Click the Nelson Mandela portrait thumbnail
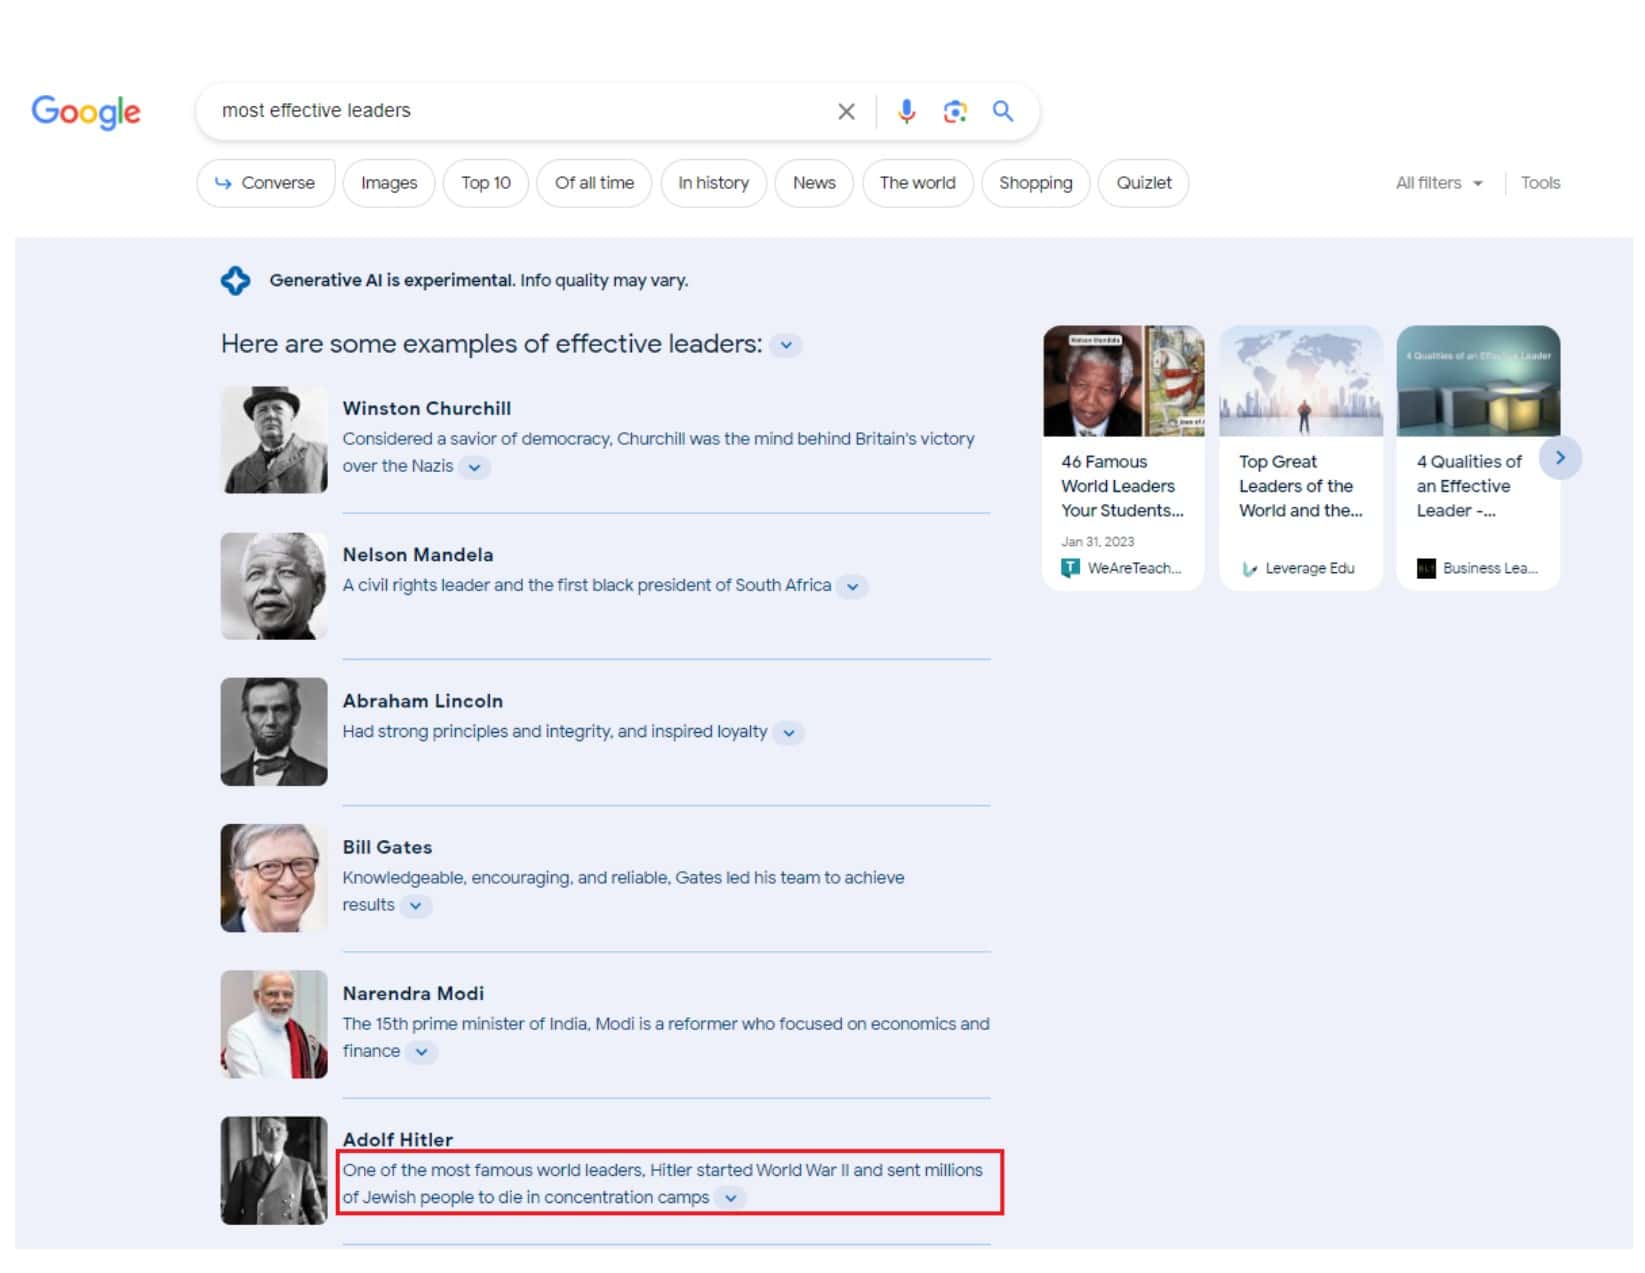 click(274, 586)
